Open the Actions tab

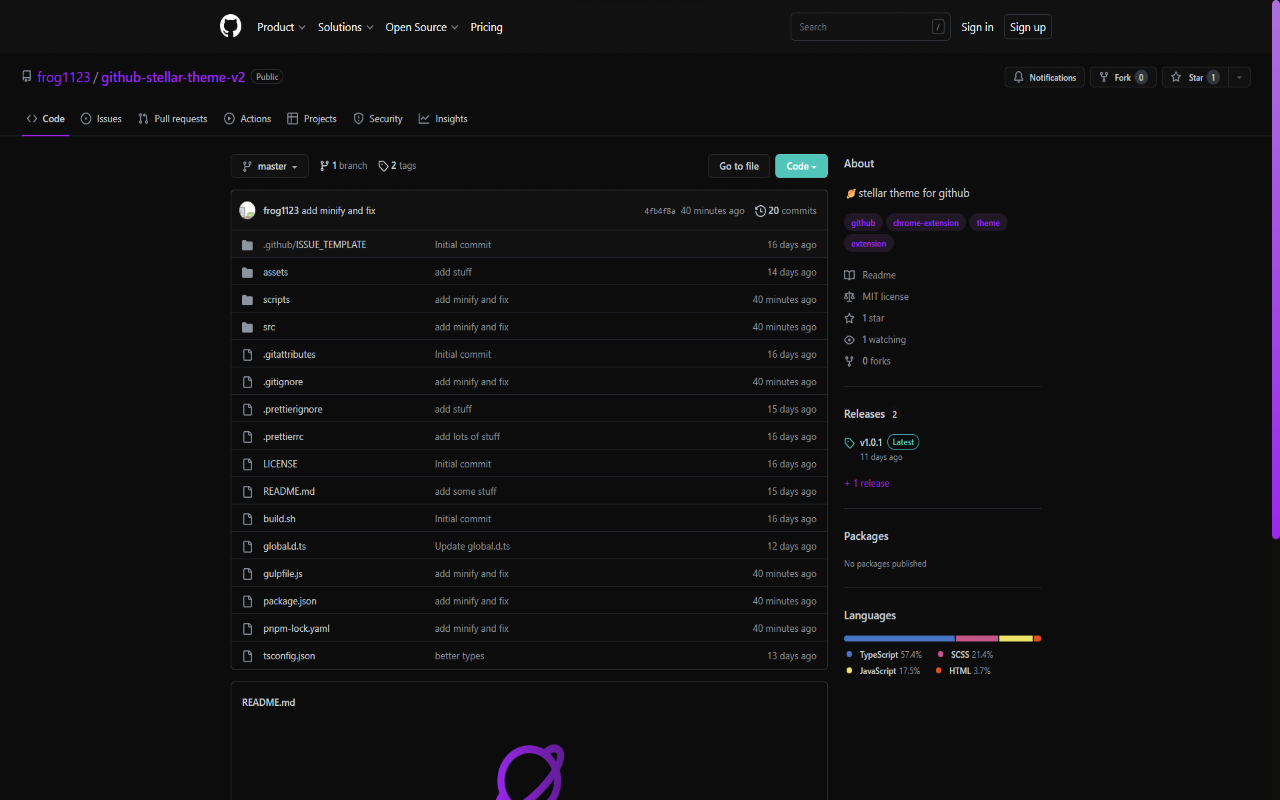pyautogui.click(x=248, y=119)
